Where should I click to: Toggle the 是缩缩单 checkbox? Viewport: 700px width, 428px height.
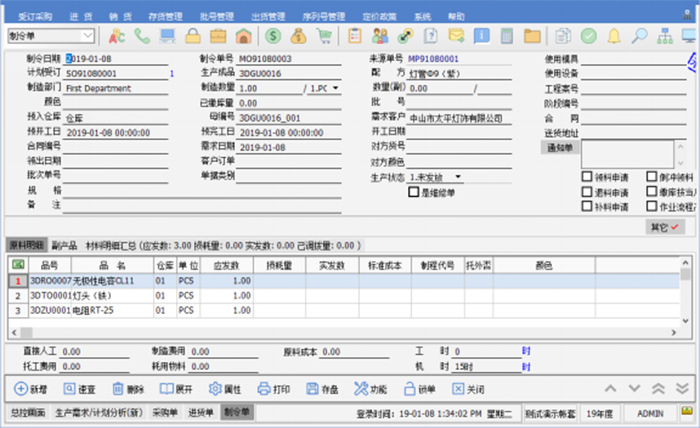(414, 192)
